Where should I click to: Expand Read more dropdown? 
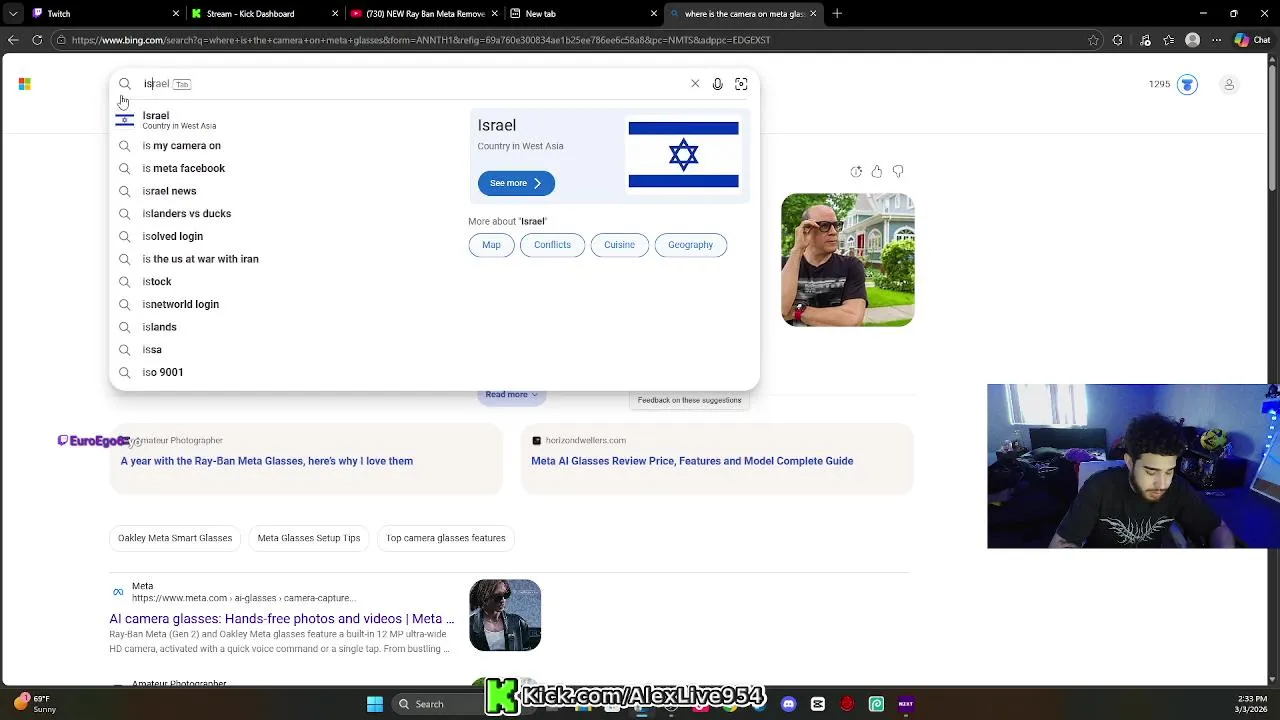tap(511, 395)
